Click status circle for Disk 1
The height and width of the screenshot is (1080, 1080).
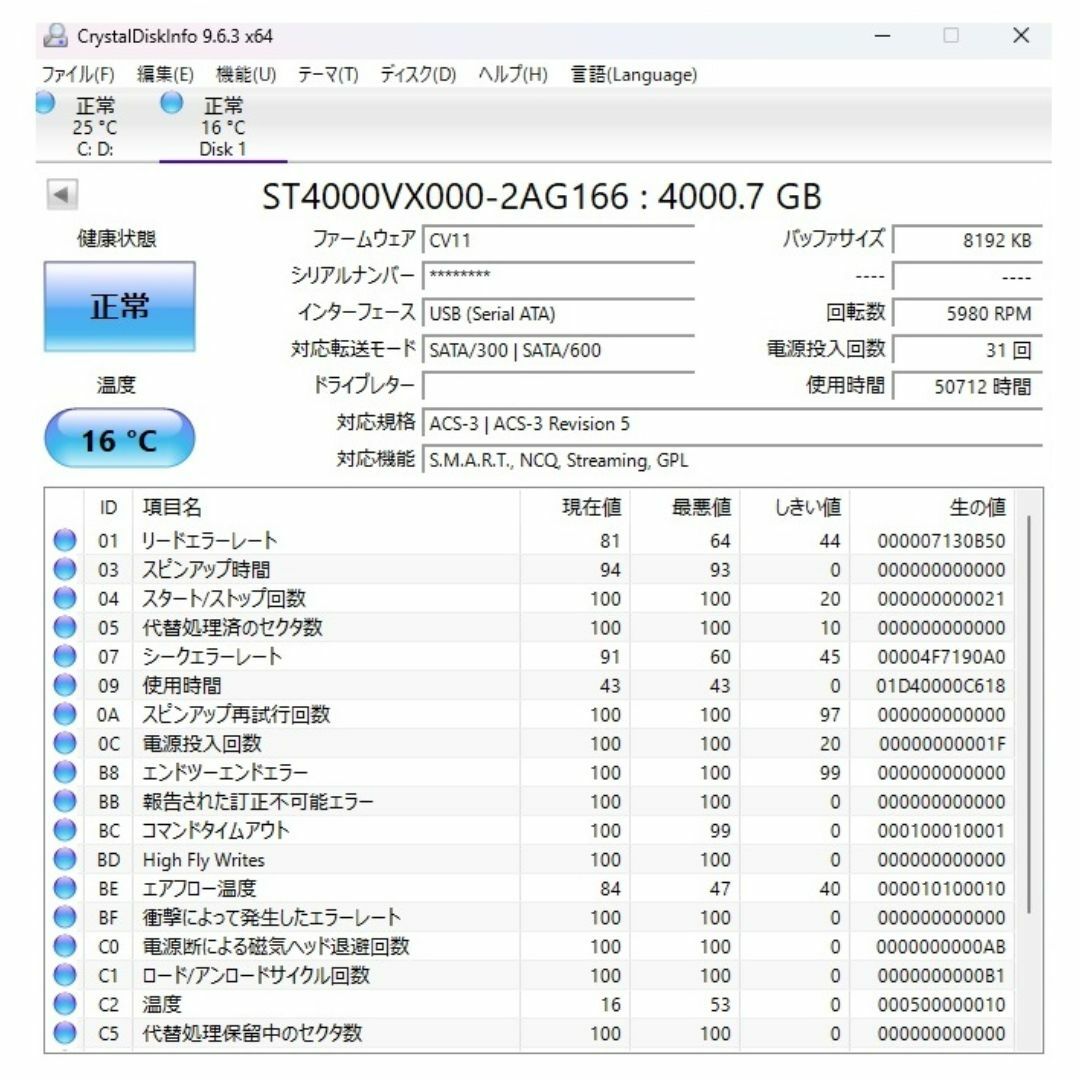(172, 103)
